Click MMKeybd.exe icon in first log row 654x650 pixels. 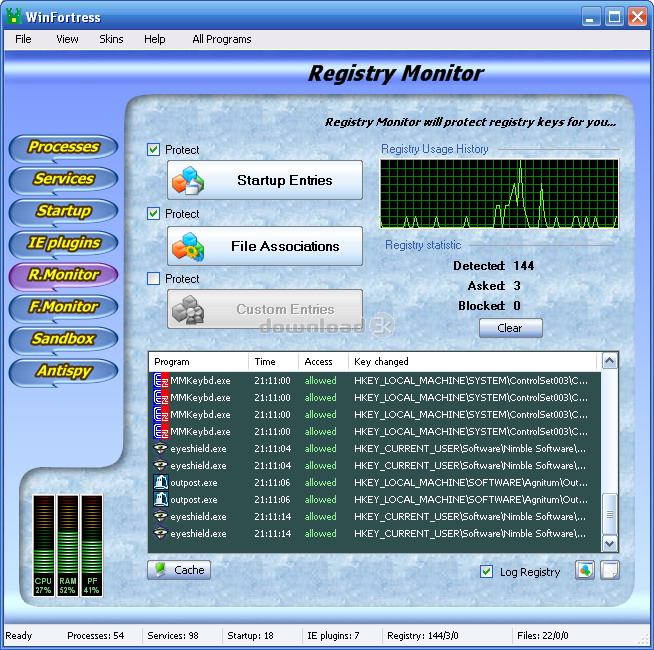pos(161,380)
